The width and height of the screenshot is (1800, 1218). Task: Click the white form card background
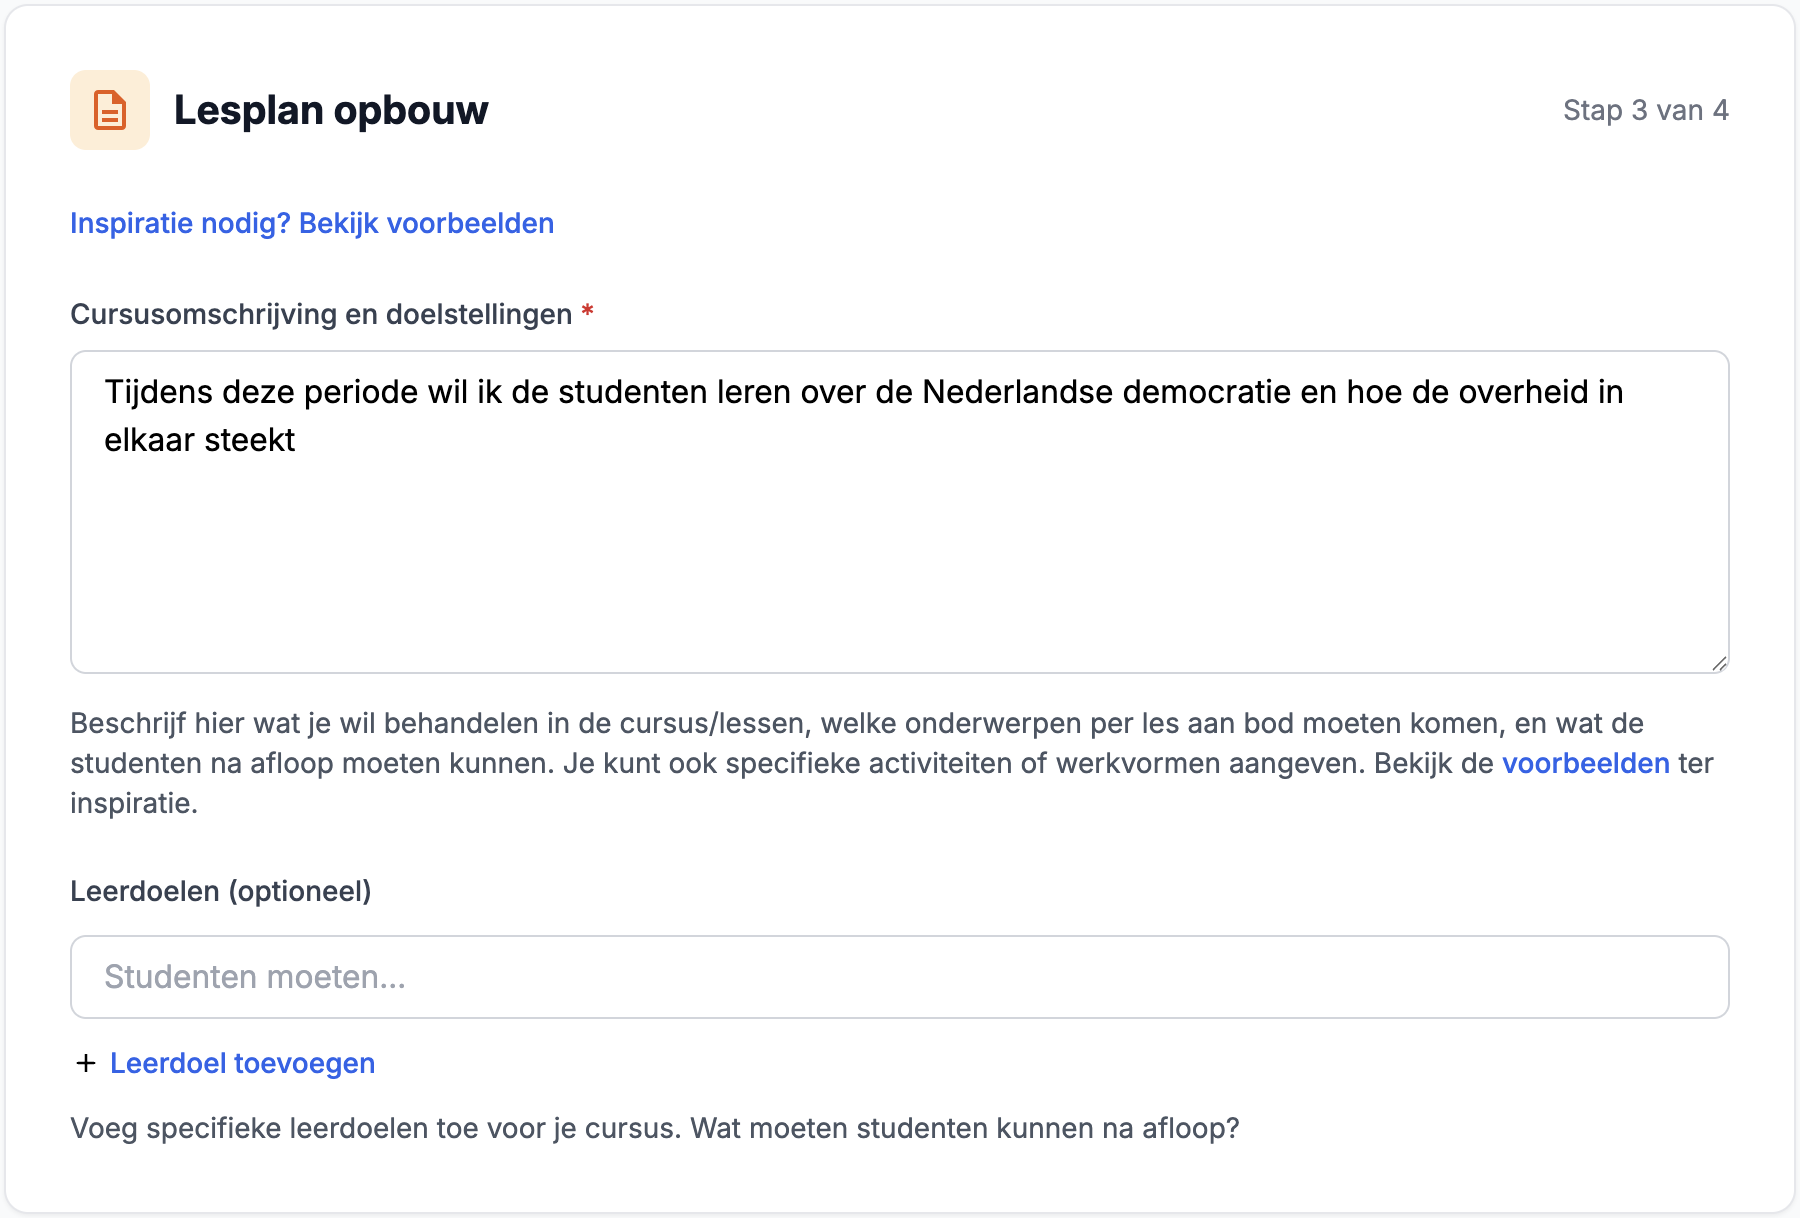[900, 1185]
